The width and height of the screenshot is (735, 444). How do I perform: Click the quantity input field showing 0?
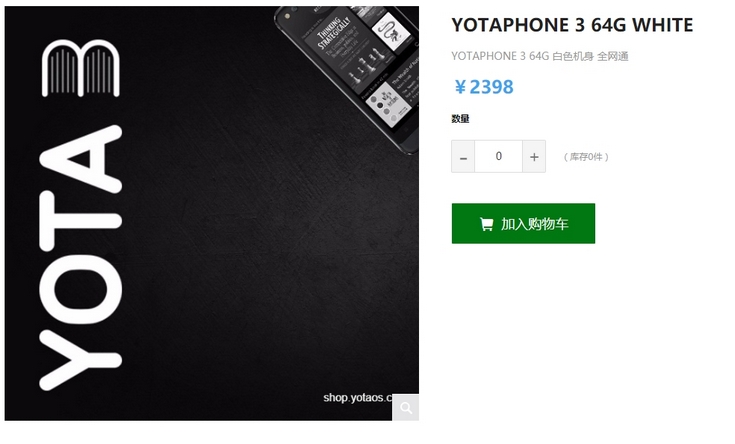[499, 157]
